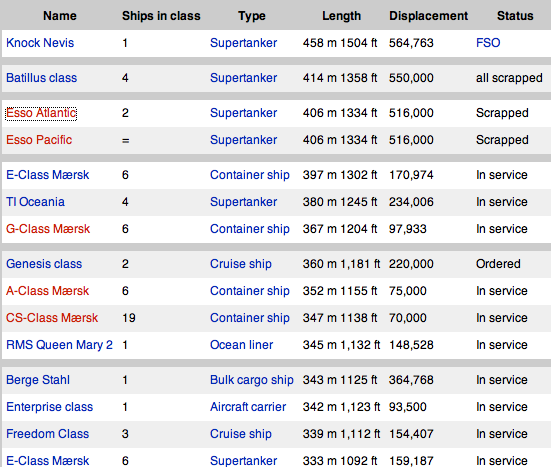Click the Displacement column header
Viewport: 551px width, 467px height.
(x=428, y=16)
